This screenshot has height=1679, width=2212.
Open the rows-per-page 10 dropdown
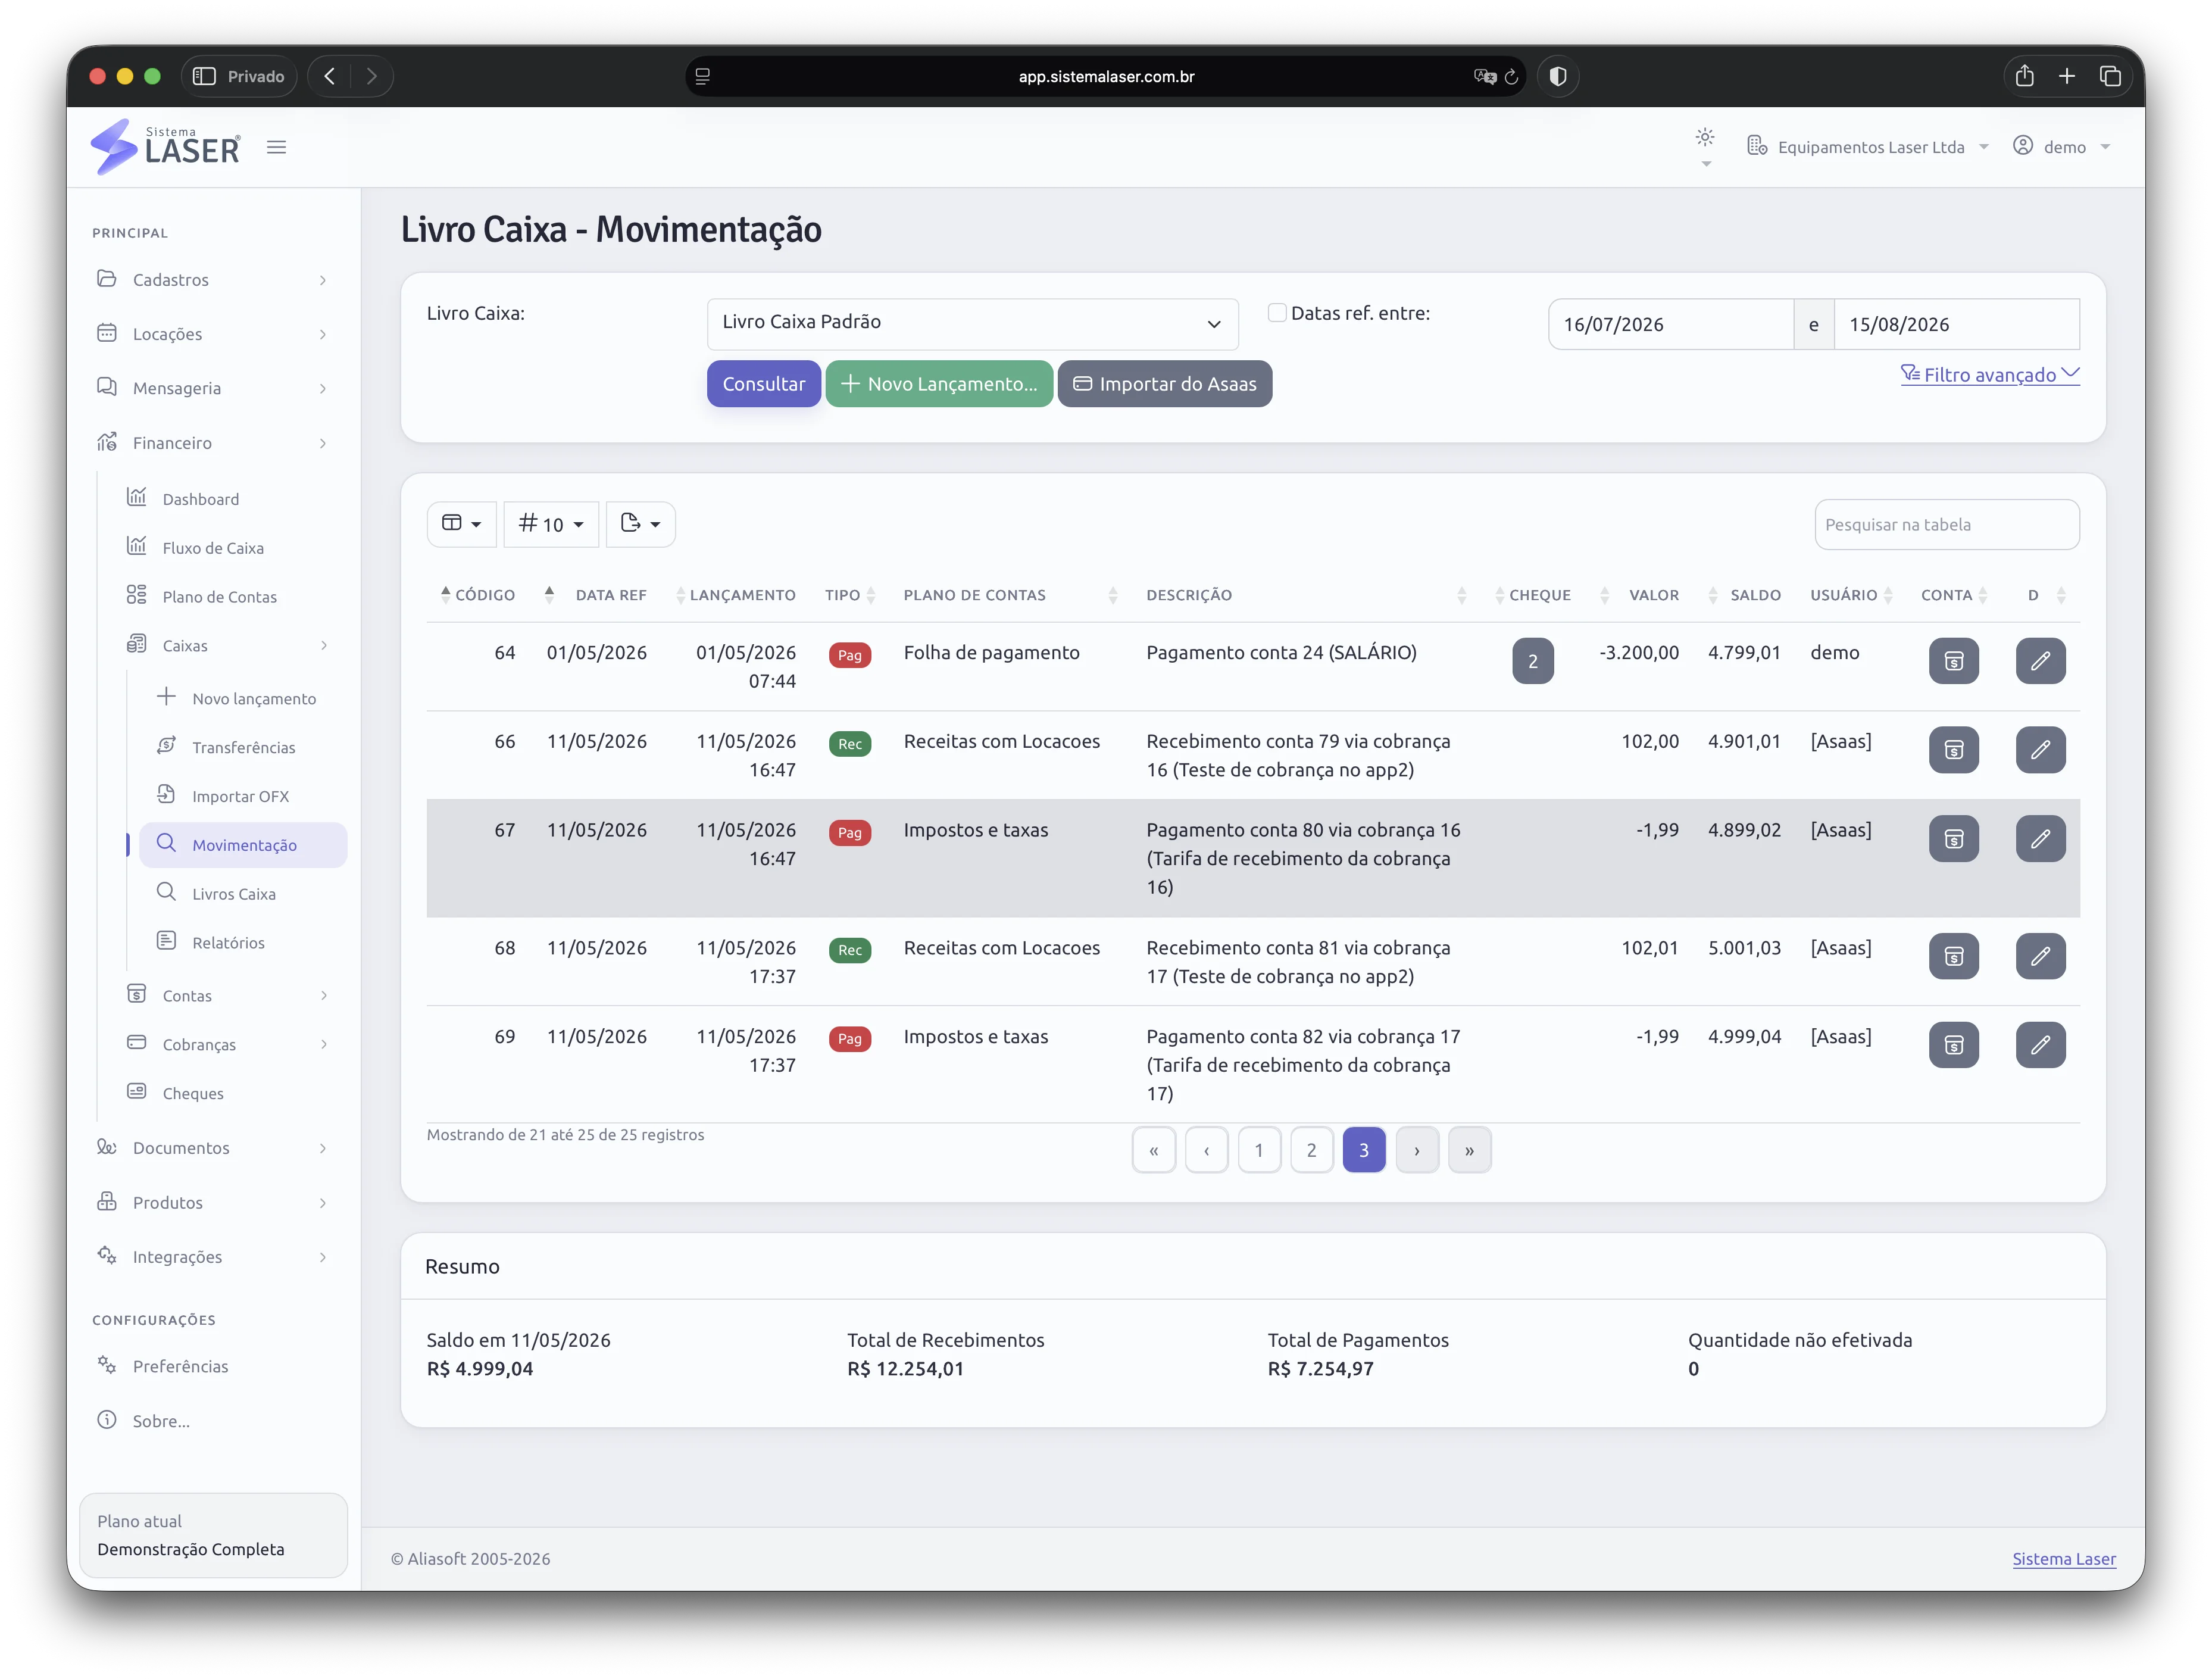point(551,524)
